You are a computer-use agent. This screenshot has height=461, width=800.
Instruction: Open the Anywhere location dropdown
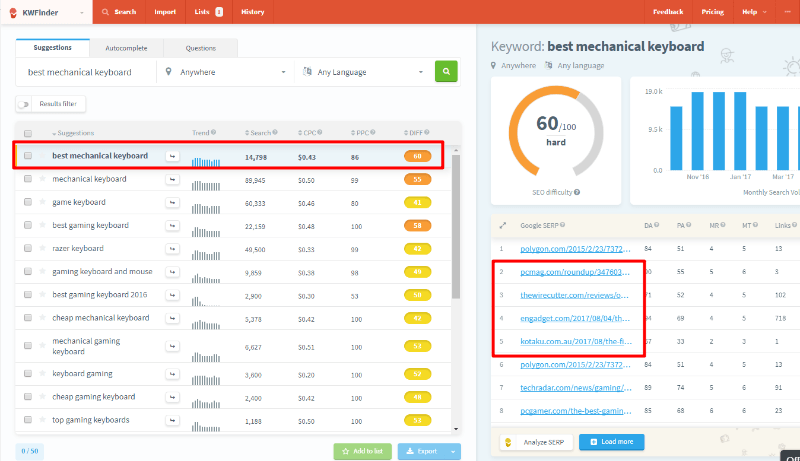coord(225,72)
